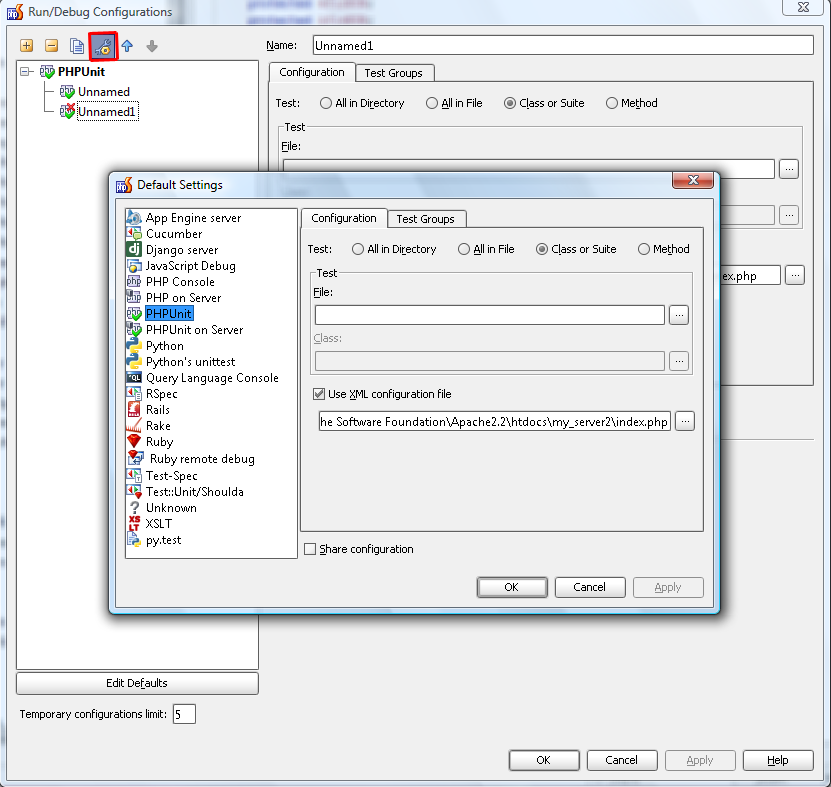This screenshot has width=831, height=787.
Task: Browse for File in Default Settings
Action: (x=679, y=315)
